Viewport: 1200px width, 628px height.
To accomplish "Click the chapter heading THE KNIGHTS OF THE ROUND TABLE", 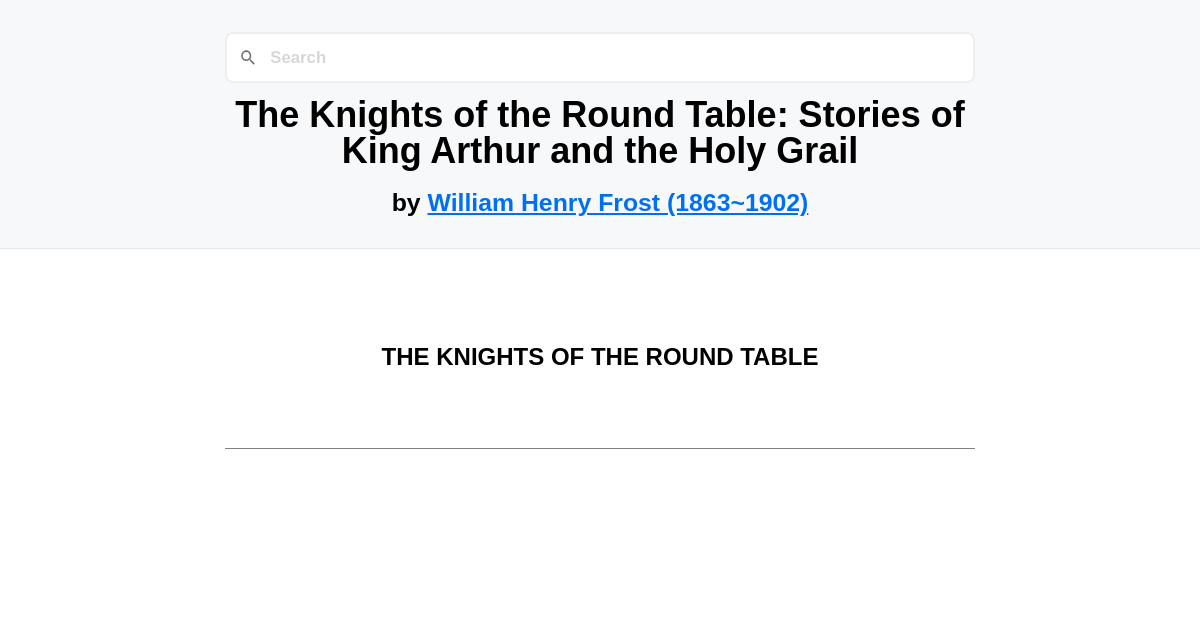I will coord(599,357).
